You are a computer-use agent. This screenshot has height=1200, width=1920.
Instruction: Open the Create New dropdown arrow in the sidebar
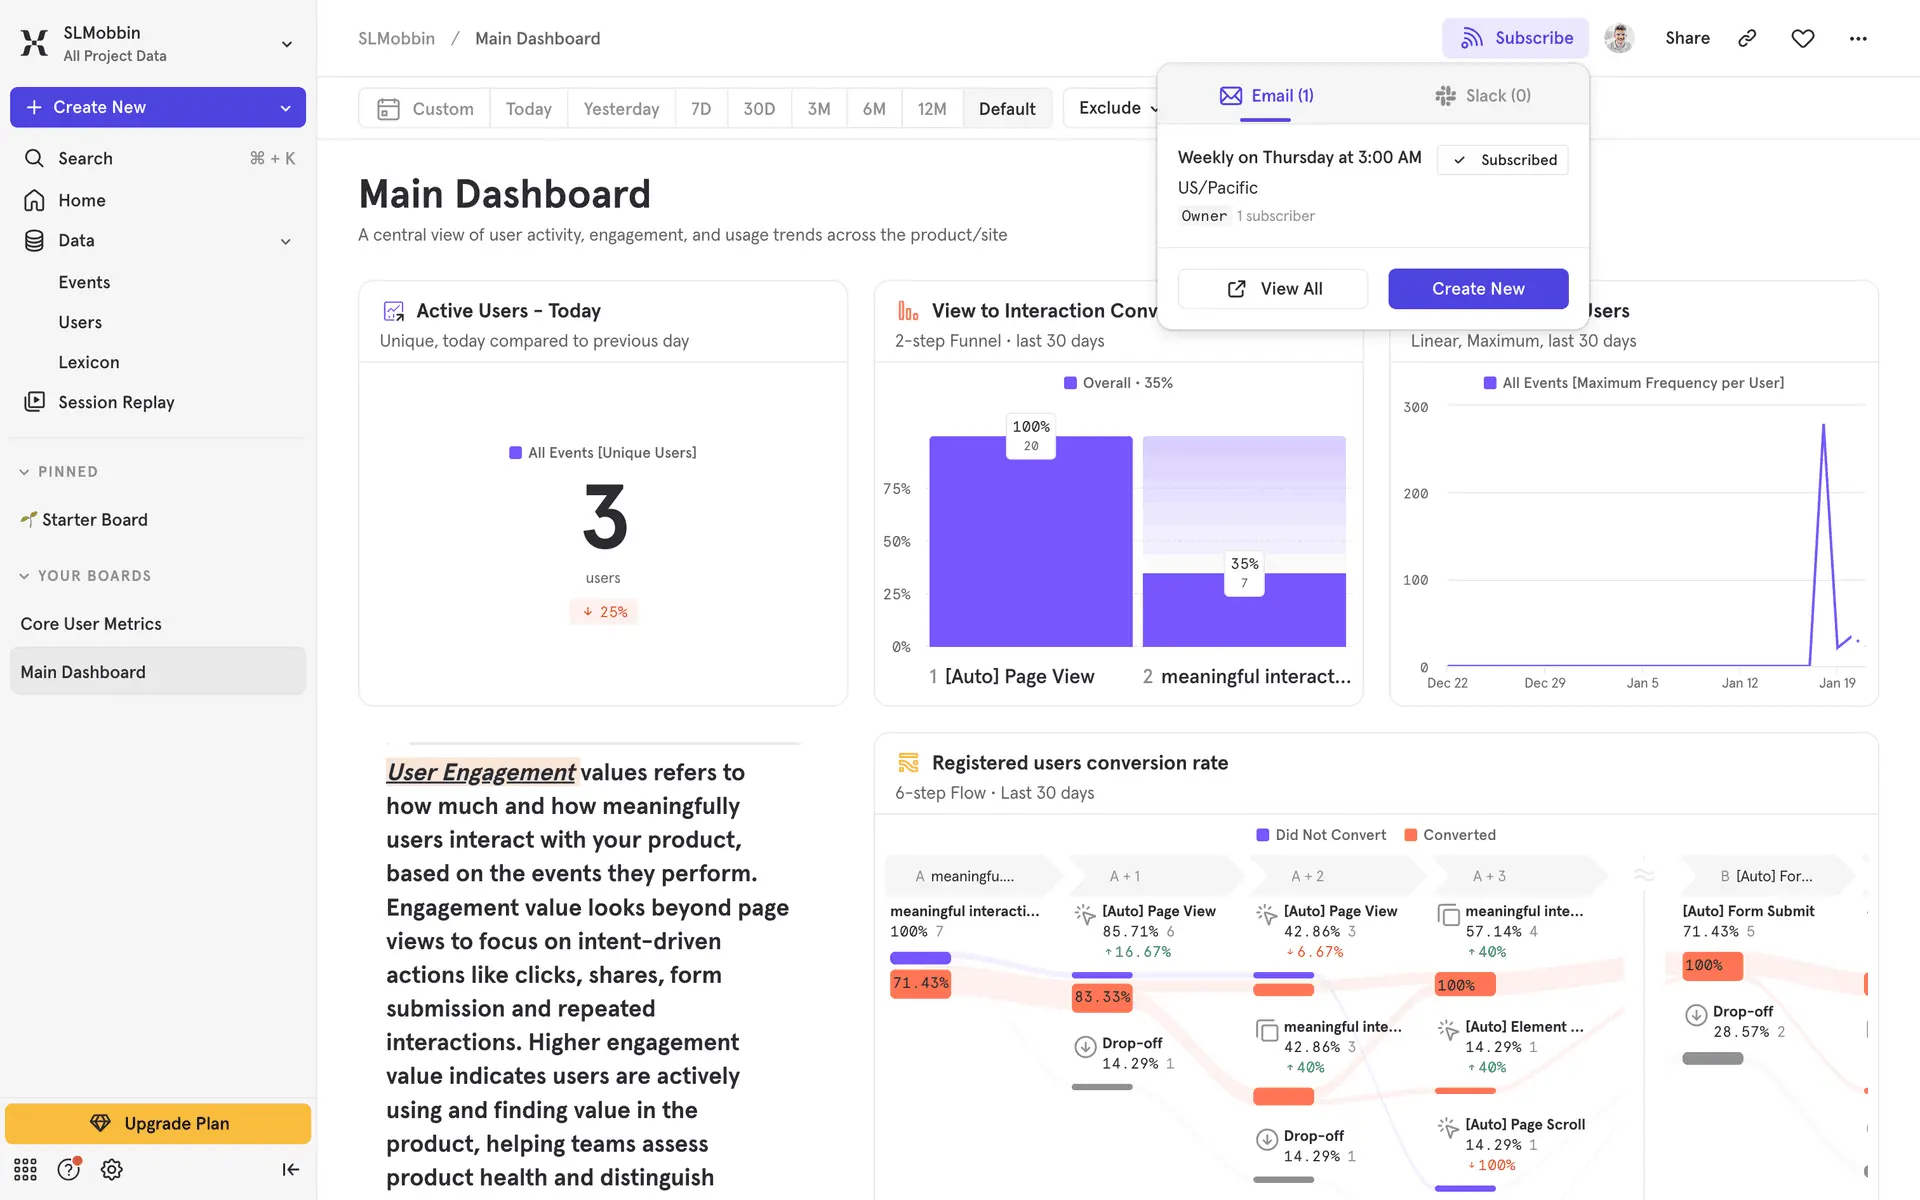(286, 108)
